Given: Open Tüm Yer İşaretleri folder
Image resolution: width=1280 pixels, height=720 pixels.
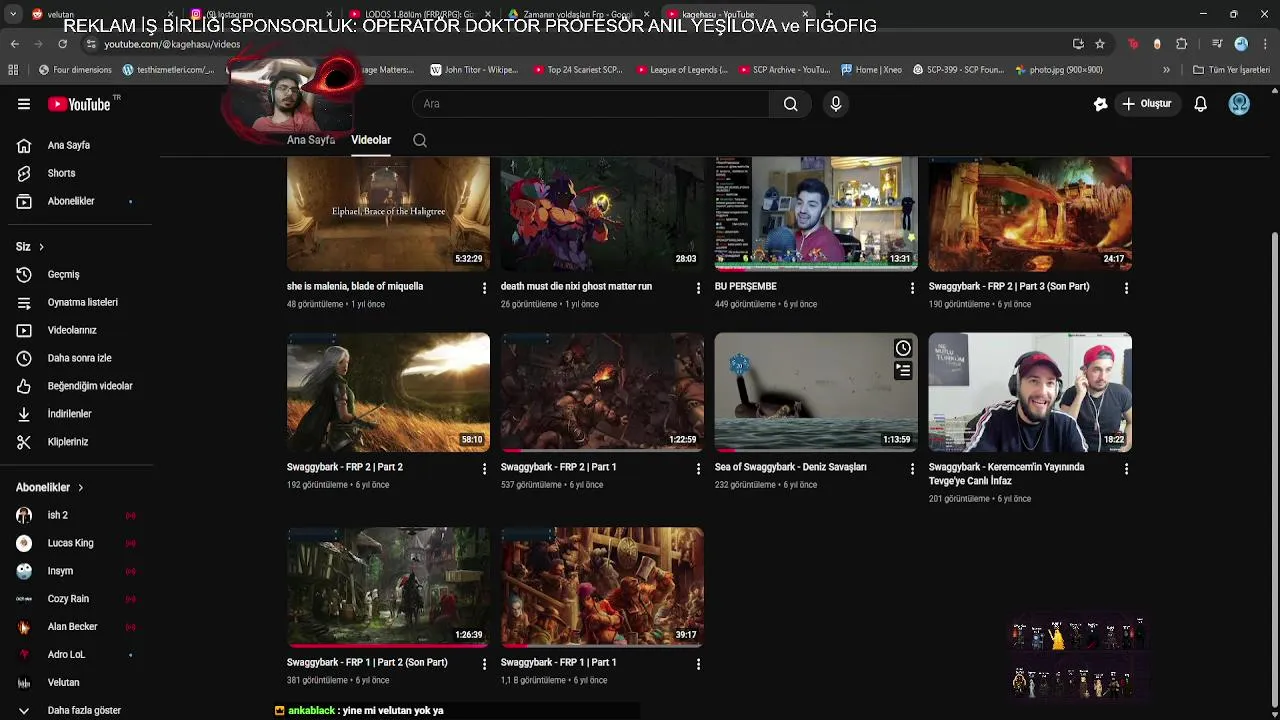Looking at the screenshot, I should click(x=1231, y=70).
